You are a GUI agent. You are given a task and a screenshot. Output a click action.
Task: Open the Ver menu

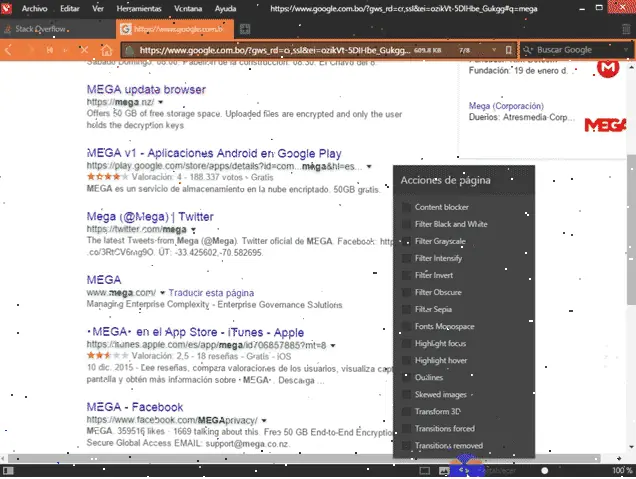tap(98, 9)
